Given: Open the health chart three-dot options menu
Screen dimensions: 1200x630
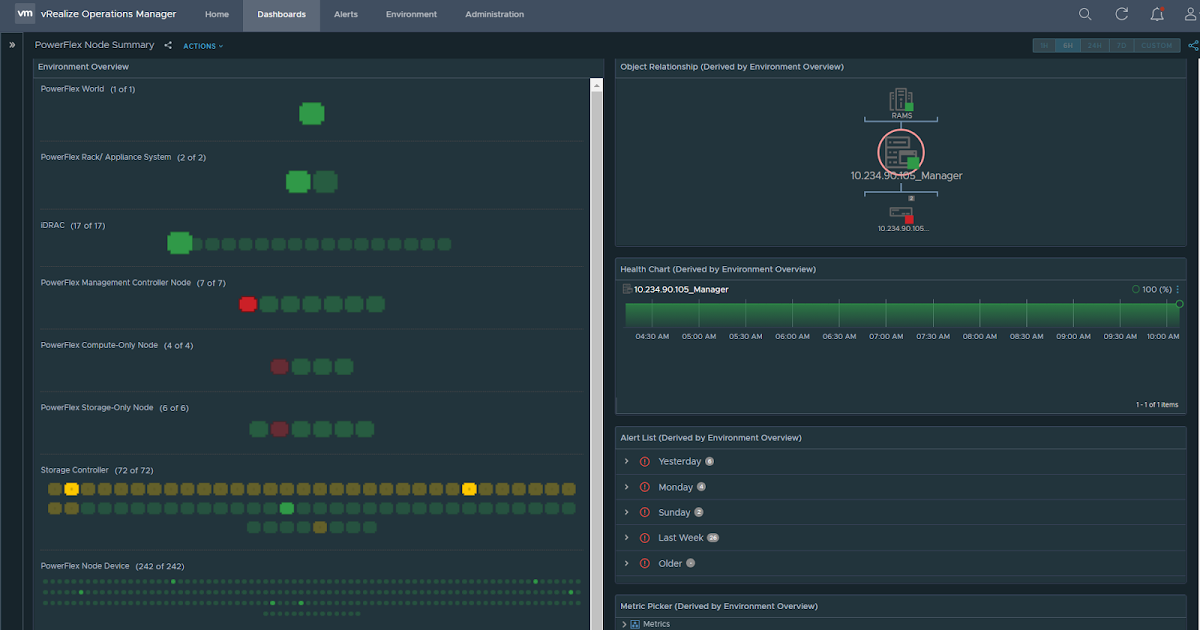Looking at the screenshot, I should click(1178, 289).
